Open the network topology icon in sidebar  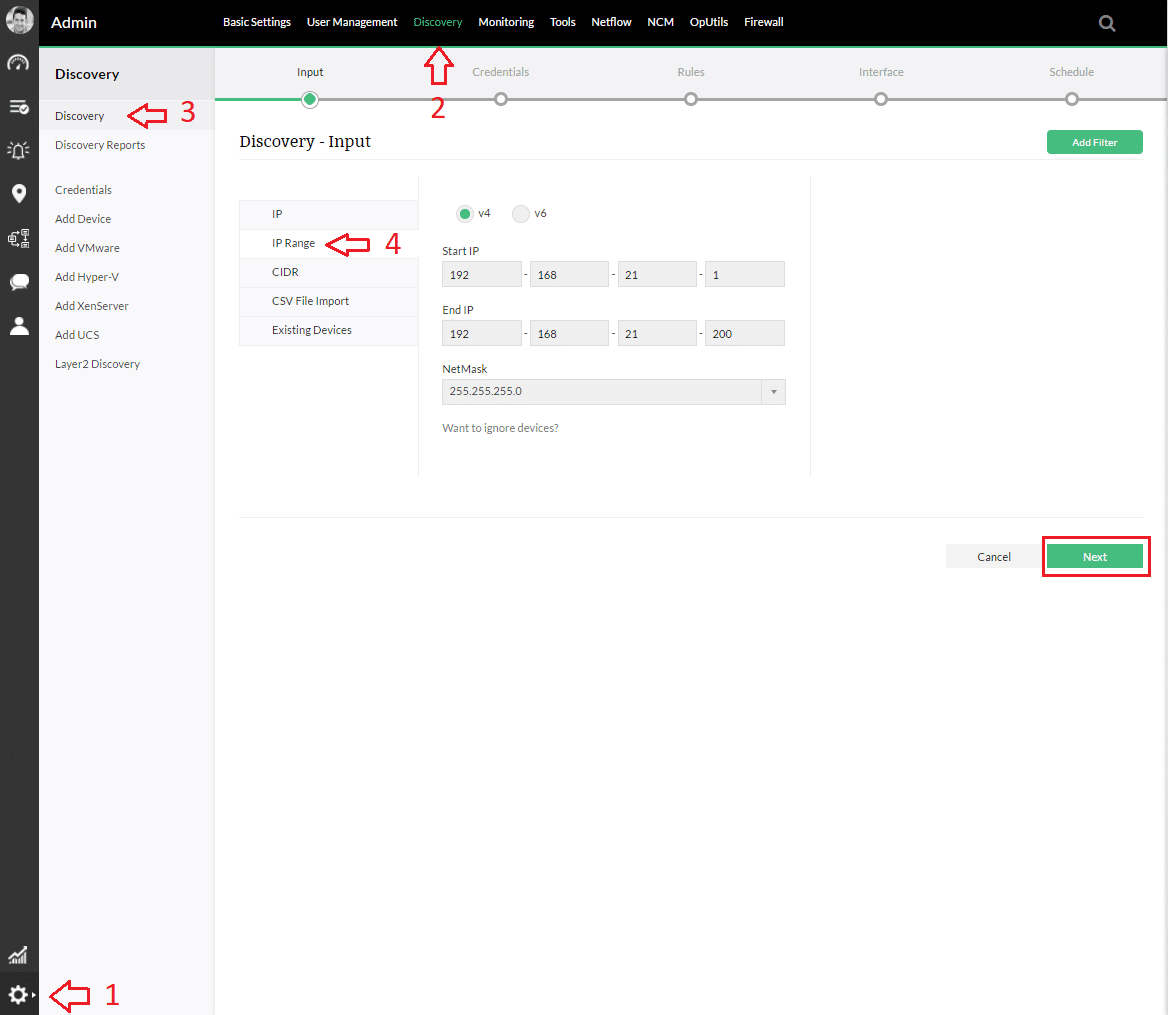coord(18,238)
